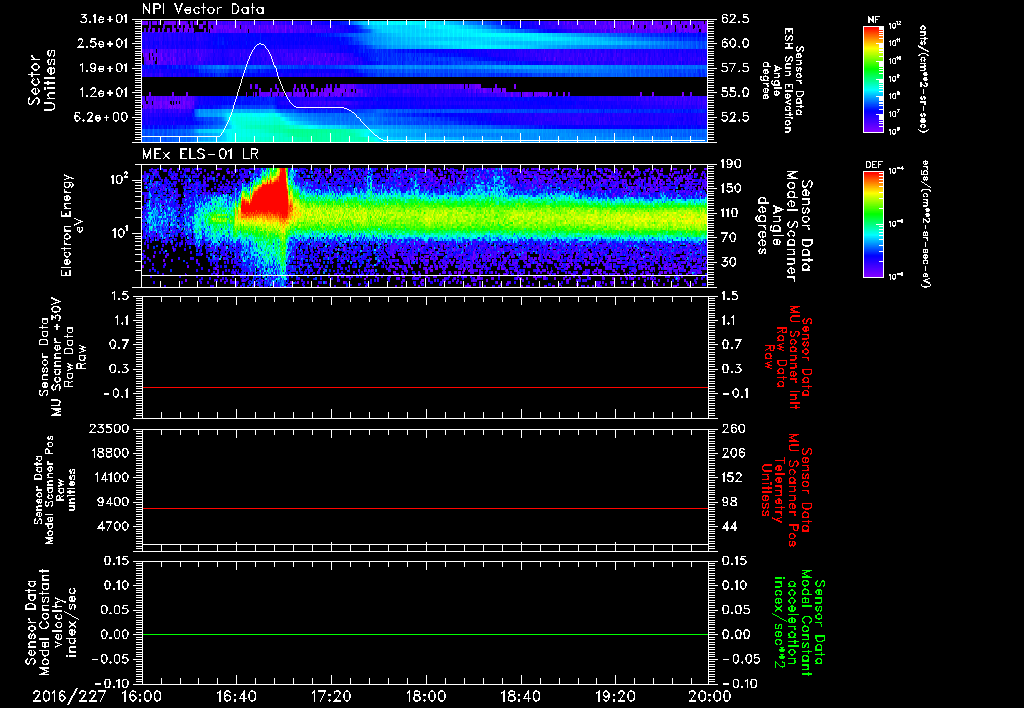
Task: Click the red 'MU Scanner Pos Telemetry Unitless' title
Action: 786,490
